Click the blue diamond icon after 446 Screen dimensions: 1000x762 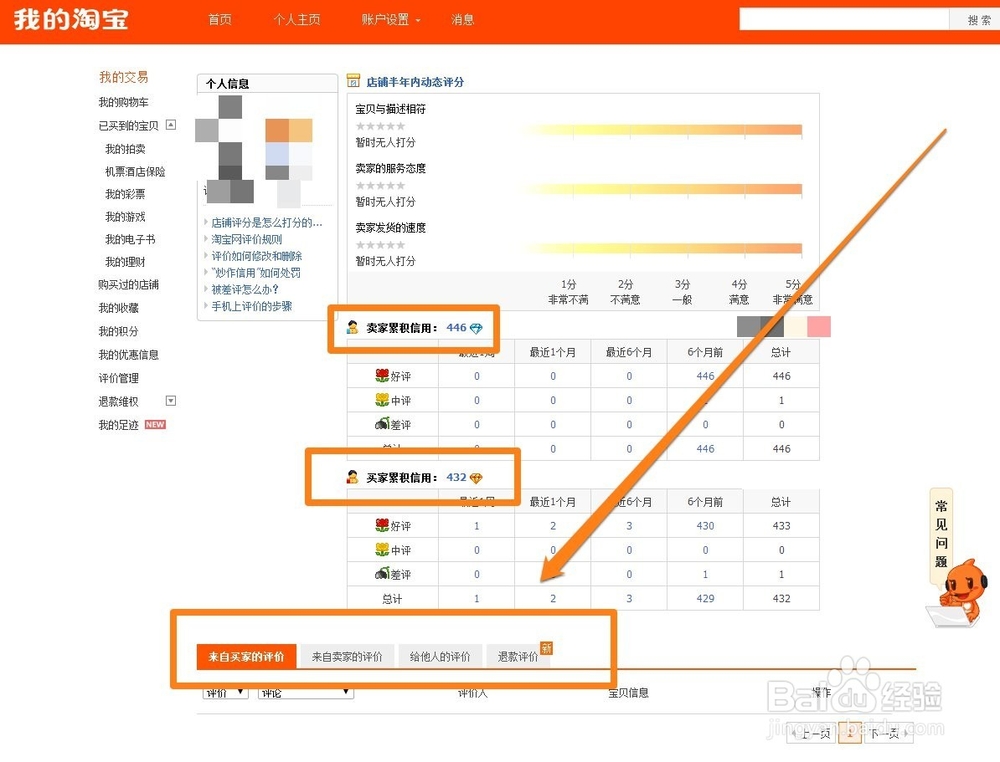tap(476, 328)
